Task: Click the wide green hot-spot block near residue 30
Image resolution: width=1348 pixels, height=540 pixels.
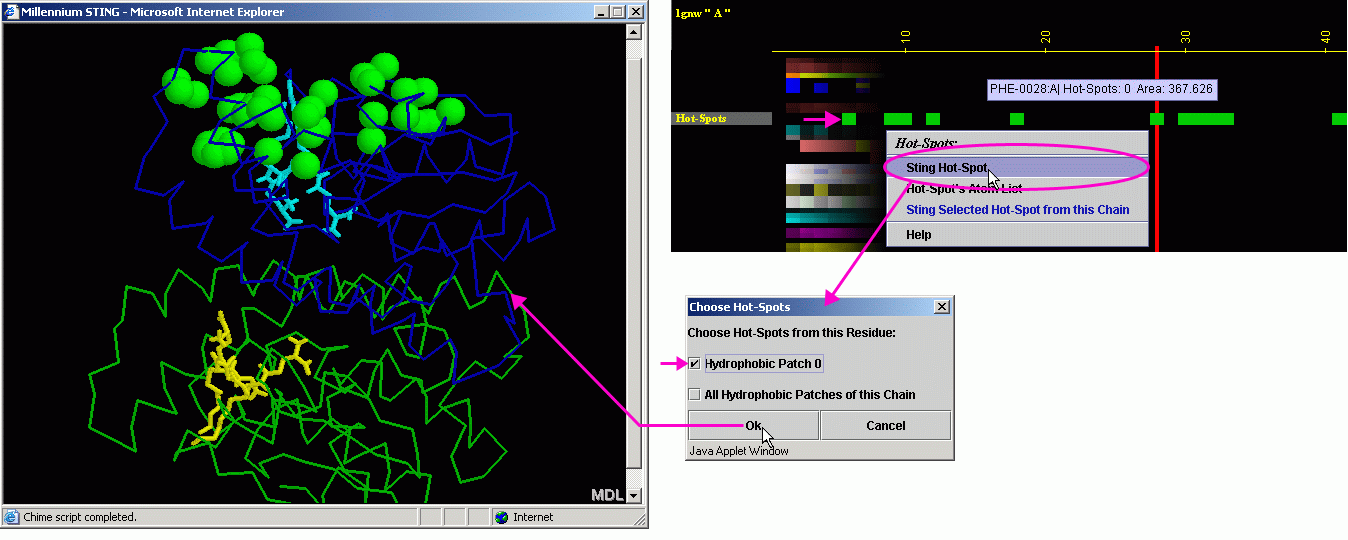Action: tap(1205, 119)
